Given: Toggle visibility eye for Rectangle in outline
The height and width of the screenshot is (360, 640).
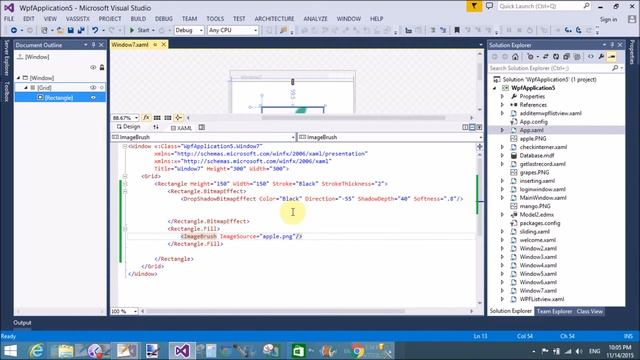Looking at the screenshot, I should (93, 98).
